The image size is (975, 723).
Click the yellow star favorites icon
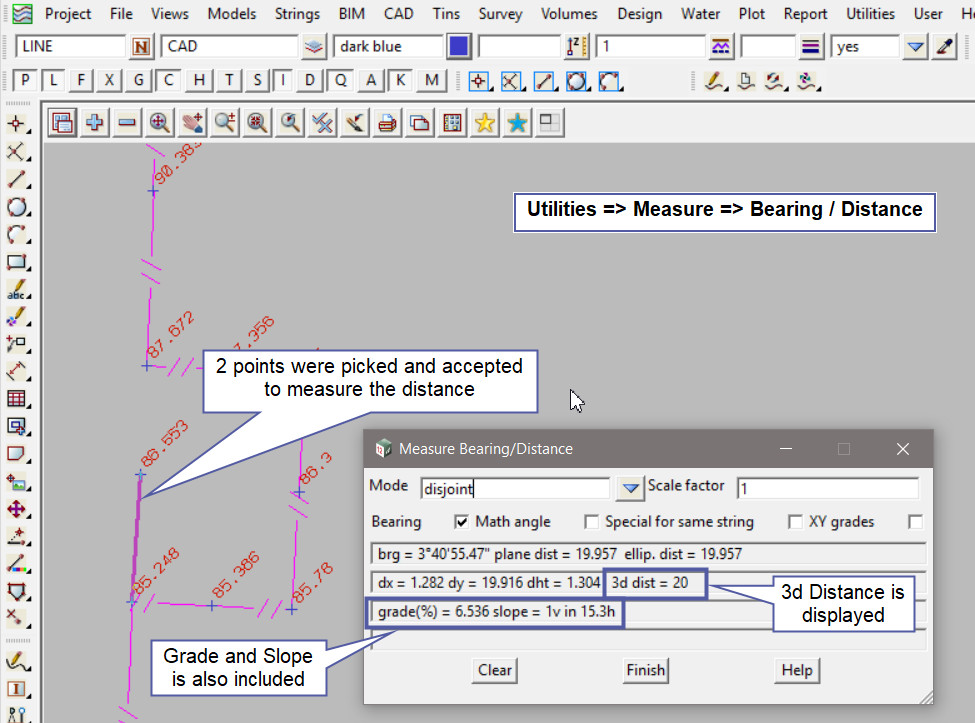point(485,122)
